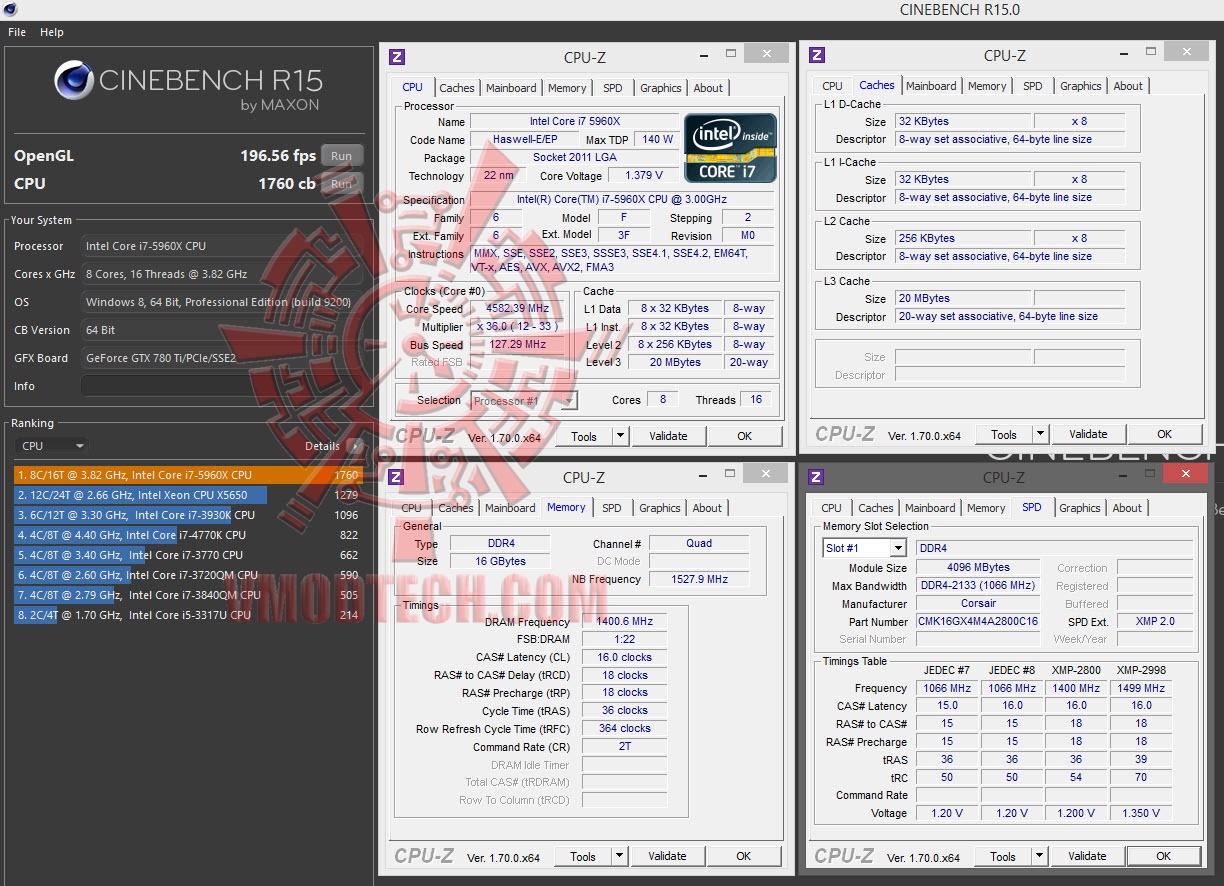Image resolution: width=1224 pixels, height=886 pixels.
Task: Click the GFX Board field GeForce GTX 780 Ti
Action: (221, 358)
